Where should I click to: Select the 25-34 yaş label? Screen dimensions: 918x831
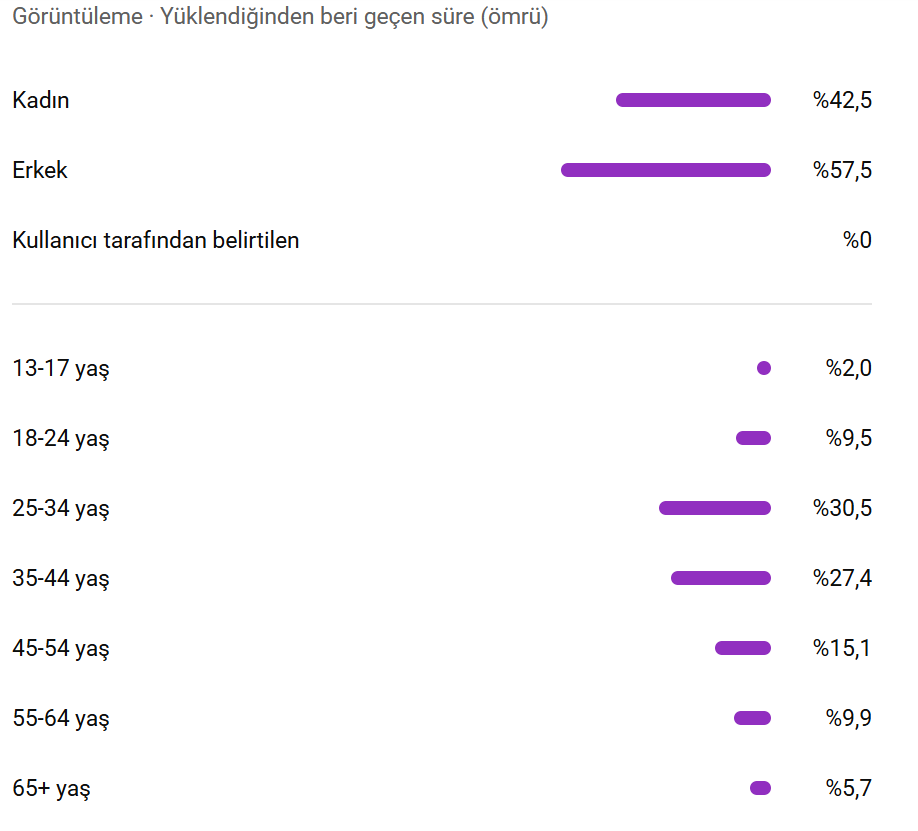(x=61, y=508)
